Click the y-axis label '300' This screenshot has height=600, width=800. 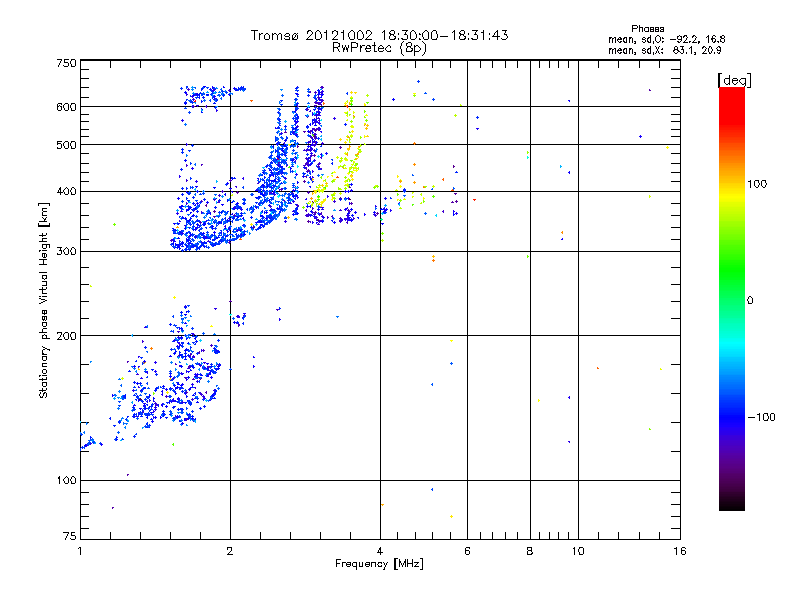(x=66, y=252)
